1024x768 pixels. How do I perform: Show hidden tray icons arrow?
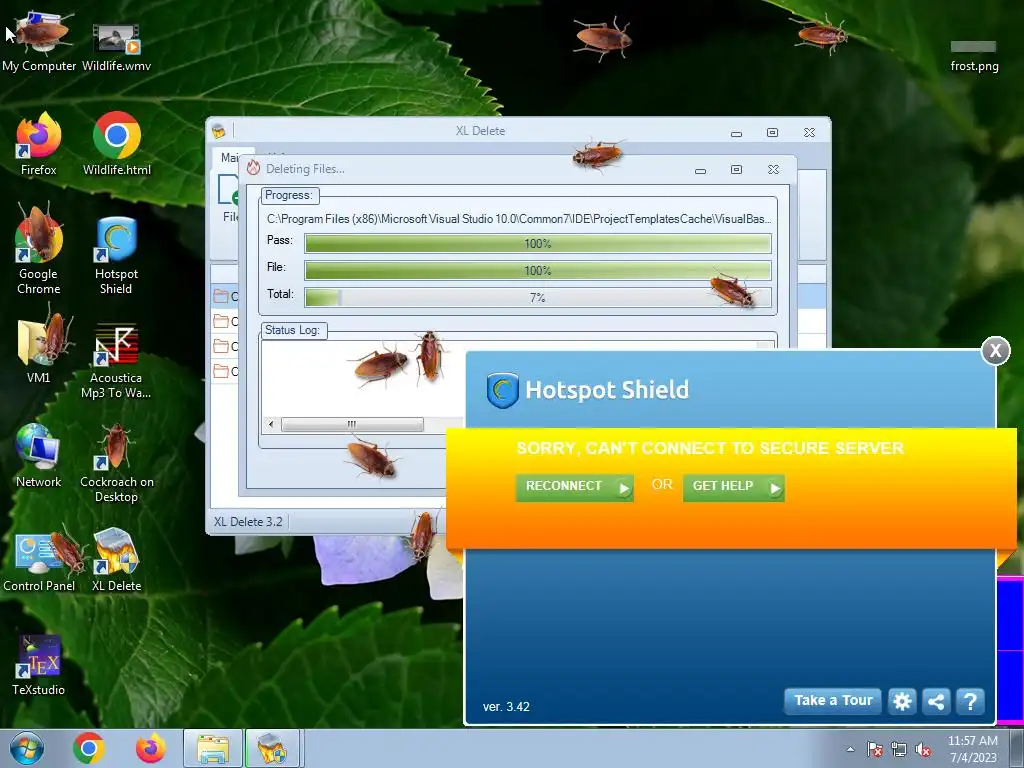[850, 750]
